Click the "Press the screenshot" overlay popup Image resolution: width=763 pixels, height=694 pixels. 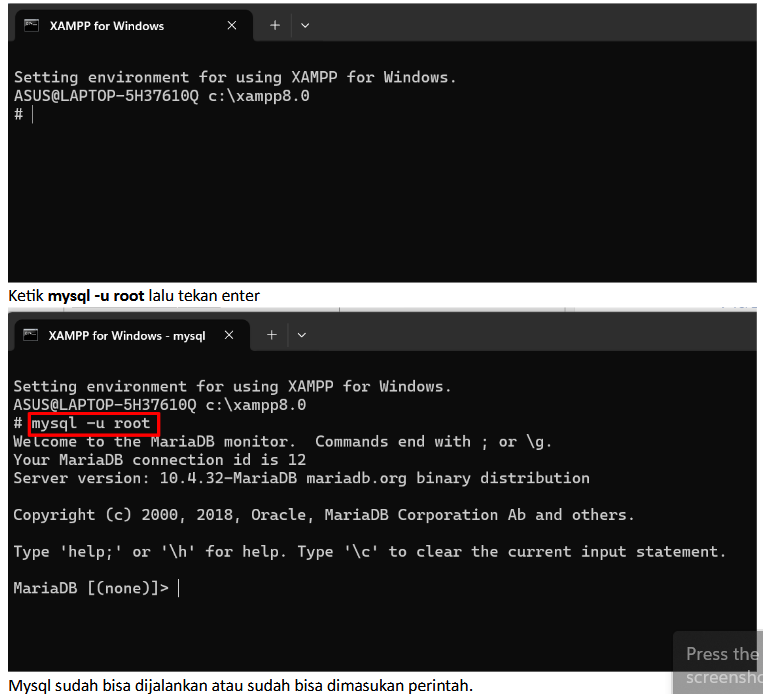(718, 665)
